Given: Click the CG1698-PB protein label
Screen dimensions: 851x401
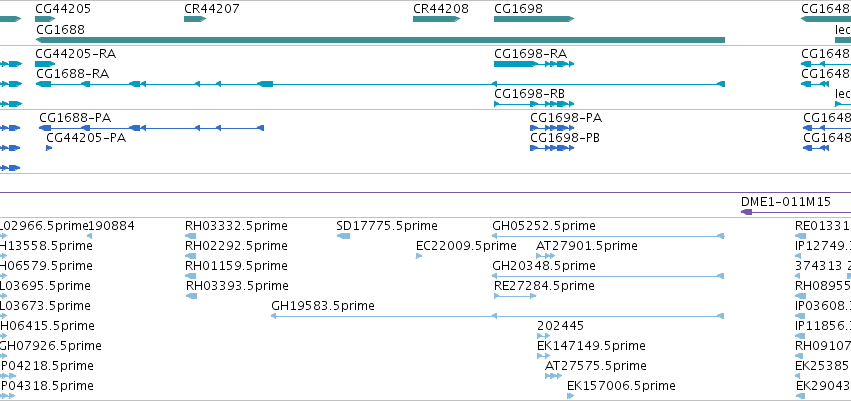Looking at the screenshot, I should click(x=565, y=138).
